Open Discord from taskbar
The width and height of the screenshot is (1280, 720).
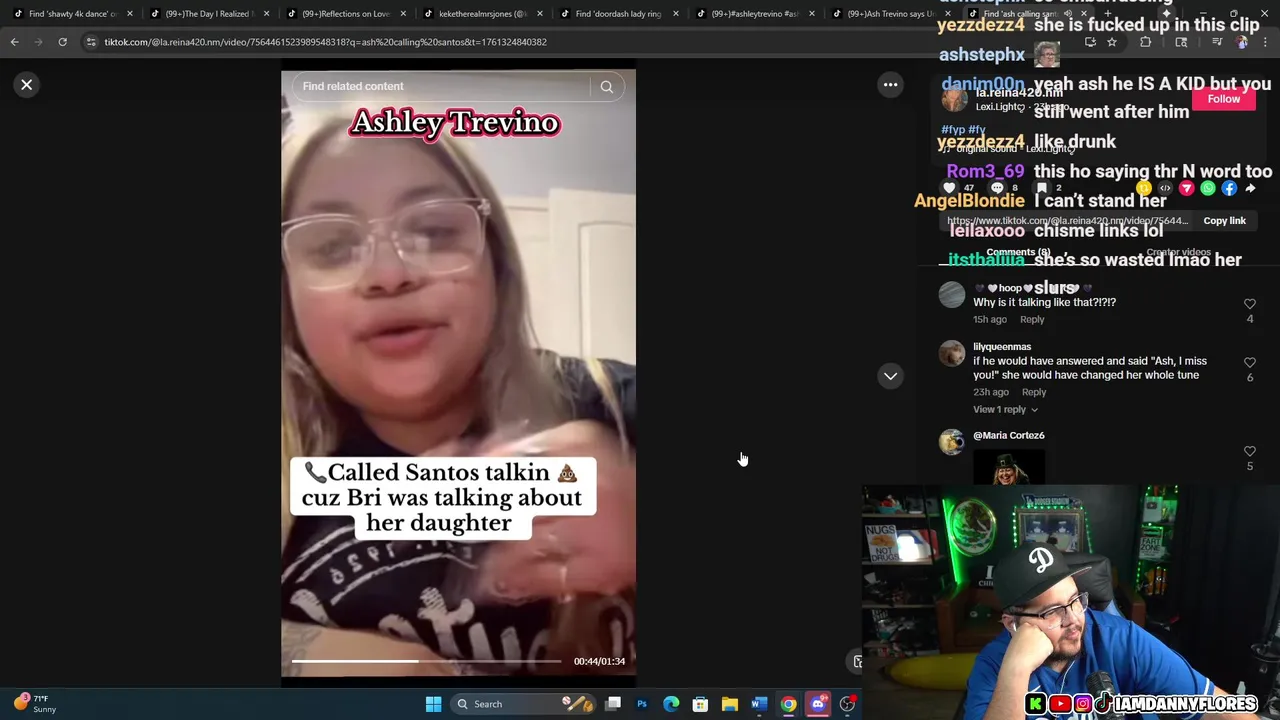coord(818,704)
